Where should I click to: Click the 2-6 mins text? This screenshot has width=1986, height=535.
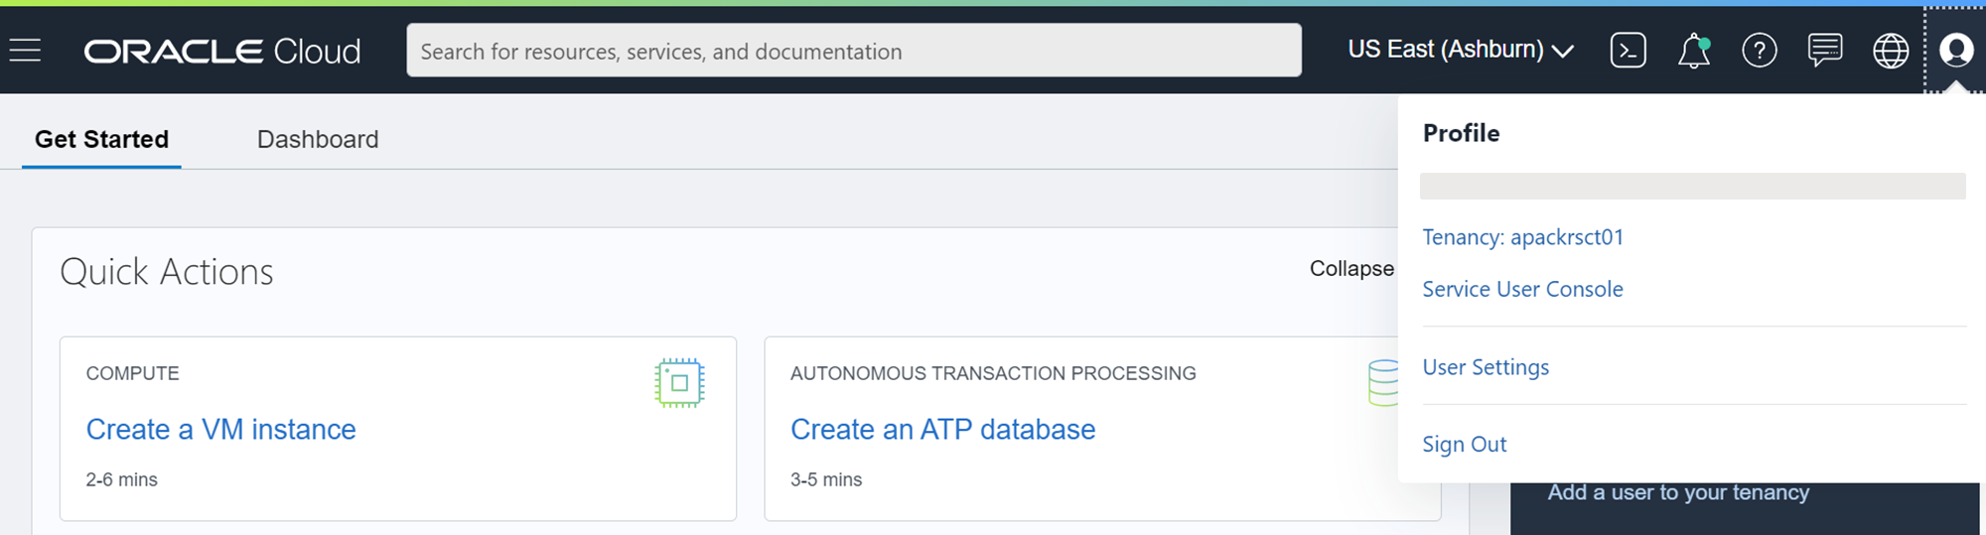point(122,480)
